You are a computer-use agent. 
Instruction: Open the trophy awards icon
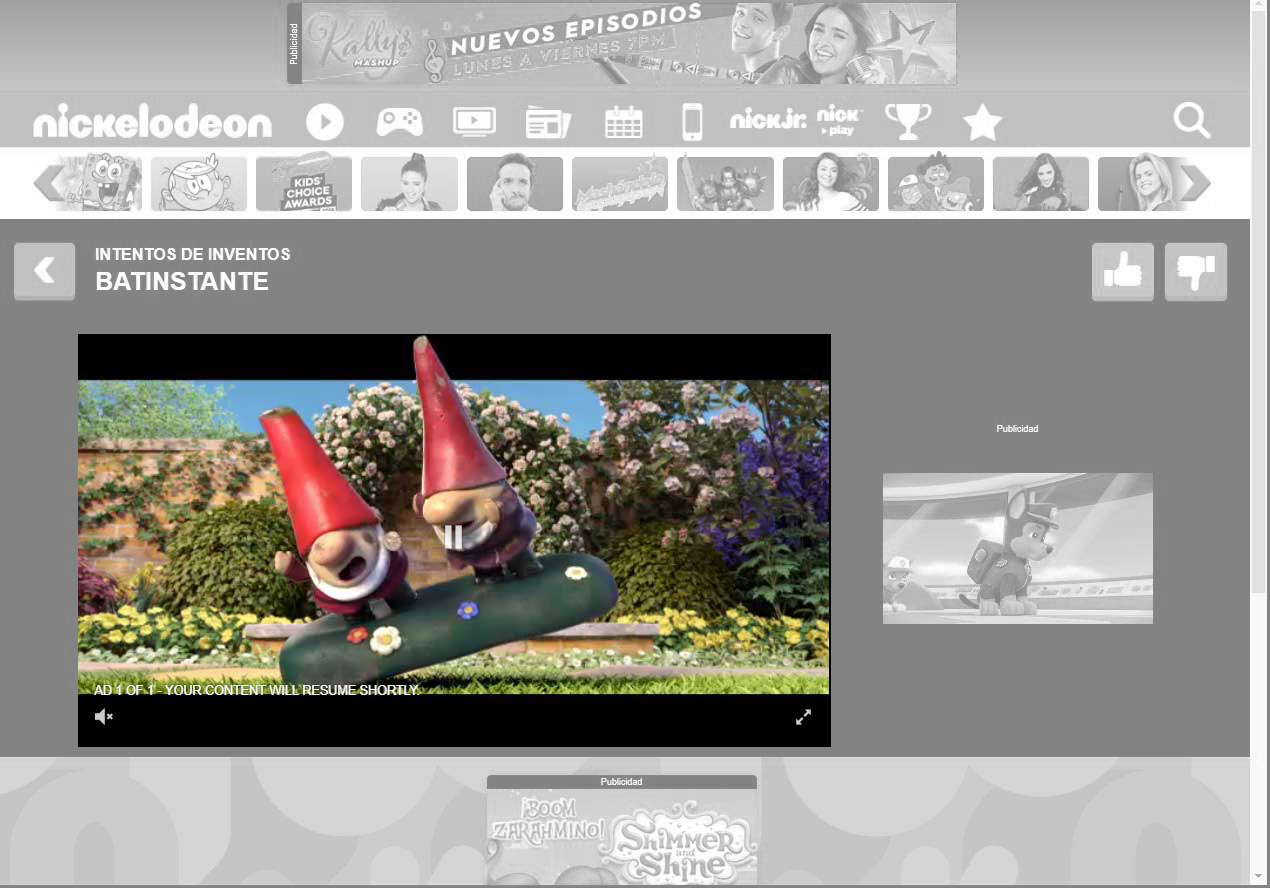908,122
